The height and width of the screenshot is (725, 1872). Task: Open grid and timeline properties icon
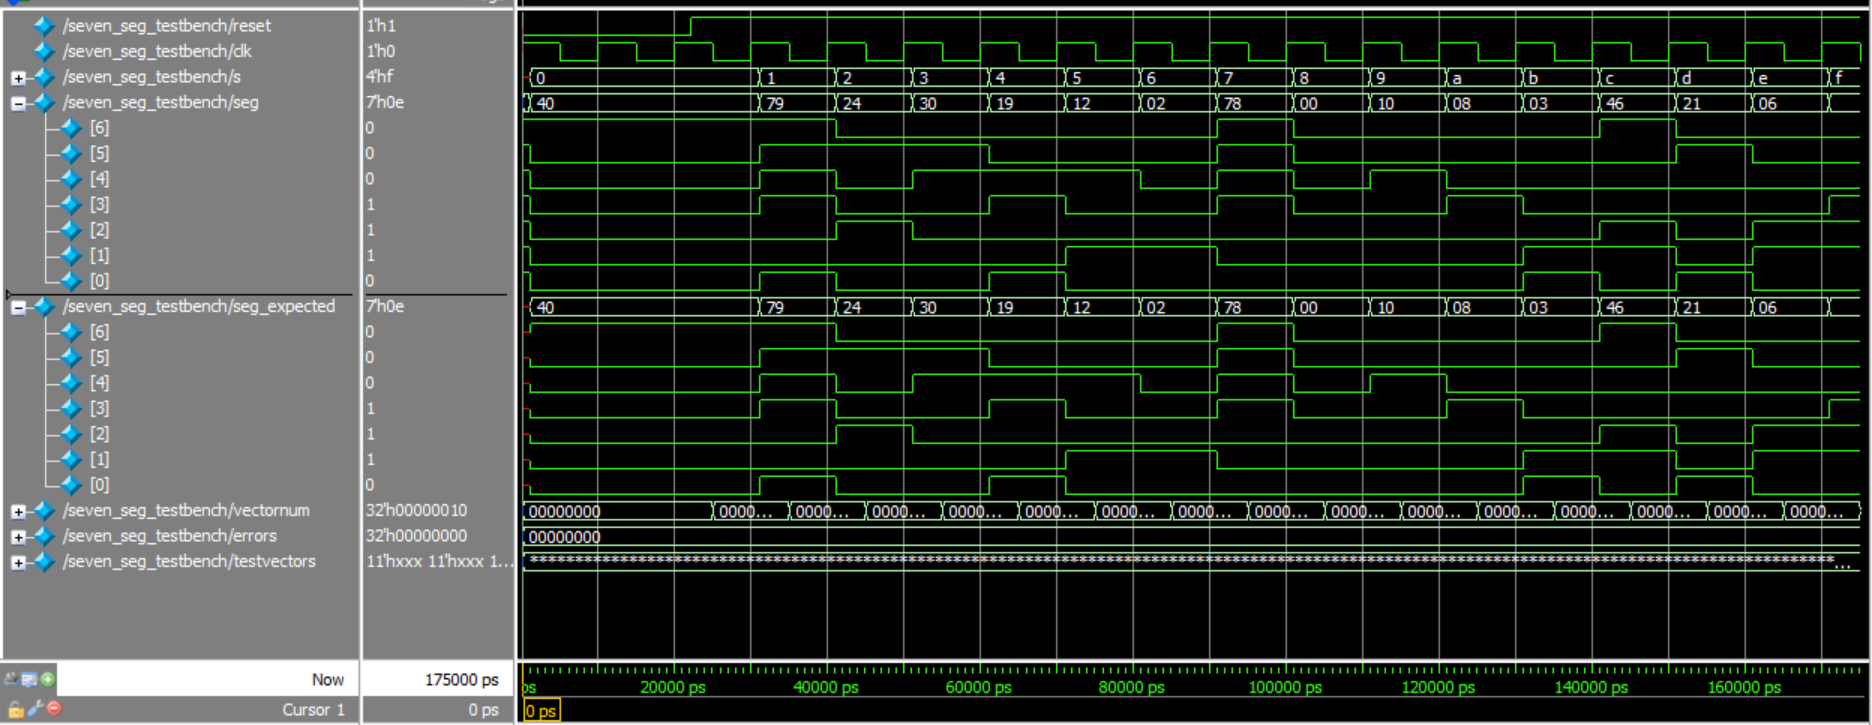pyautogui.click(x=29, y=680)
